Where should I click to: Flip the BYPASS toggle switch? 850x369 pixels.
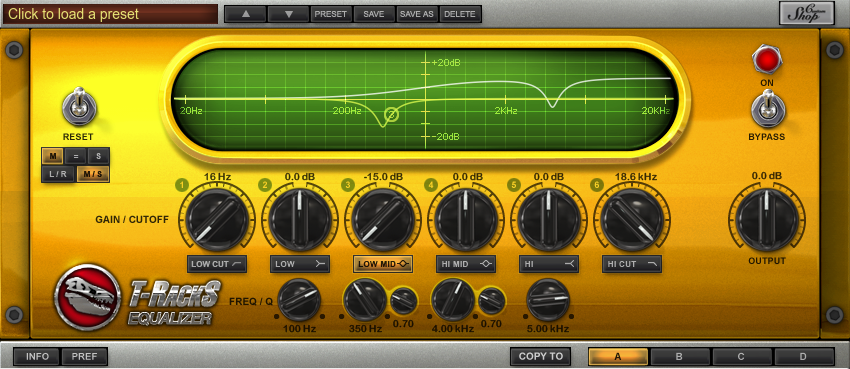click(x=768, y=108)
